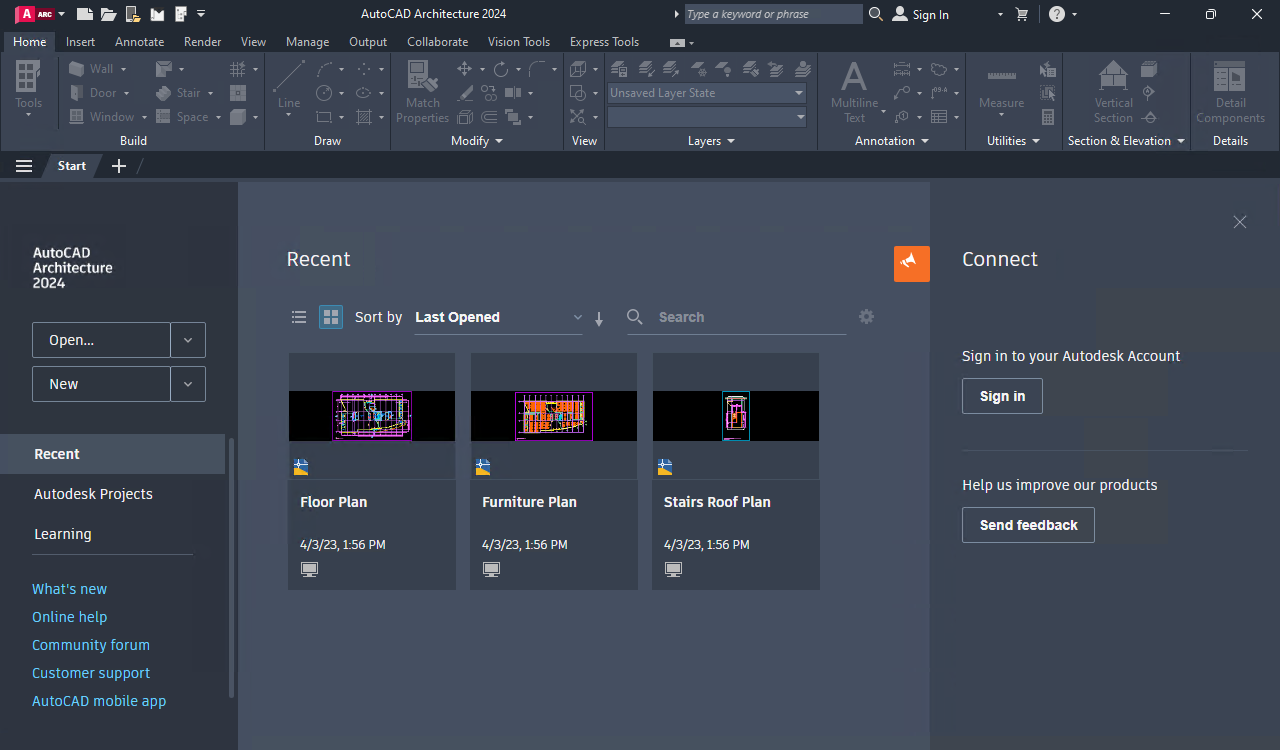The width and height of the screenshot is (1280, 750).
Task: Open the Manage ribbon tab
Action: tap(307, 42)
